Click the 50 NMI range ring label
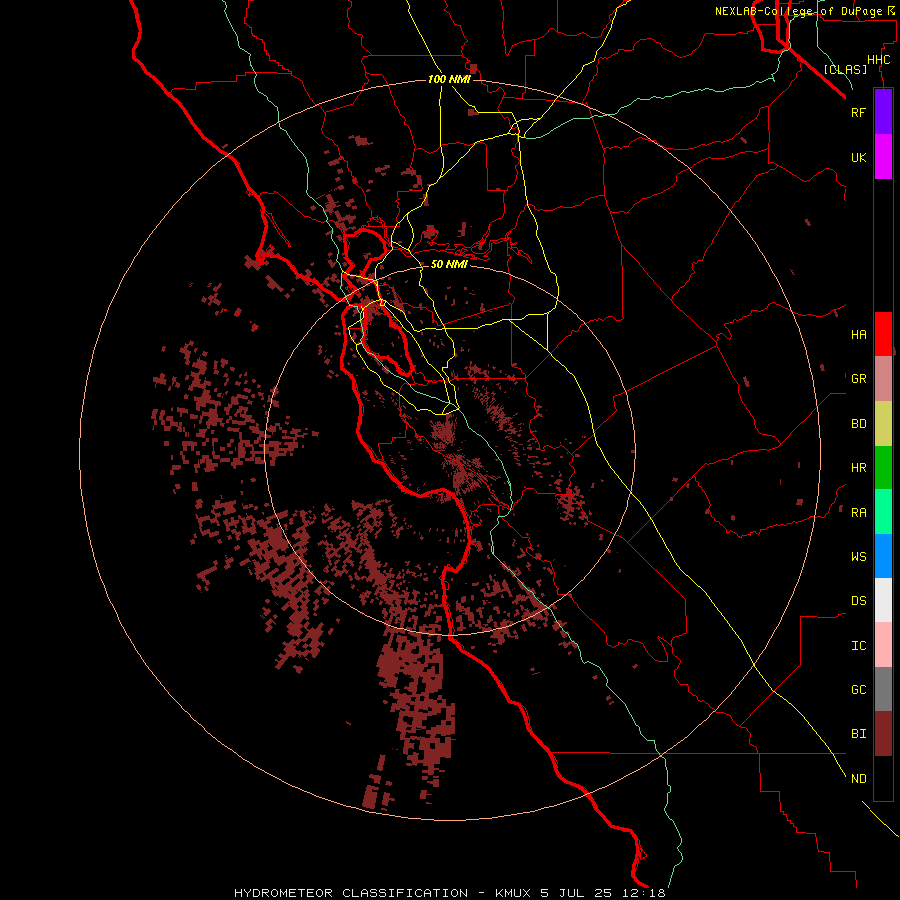This screenshot has width=900, height=900. pos(449,264)
